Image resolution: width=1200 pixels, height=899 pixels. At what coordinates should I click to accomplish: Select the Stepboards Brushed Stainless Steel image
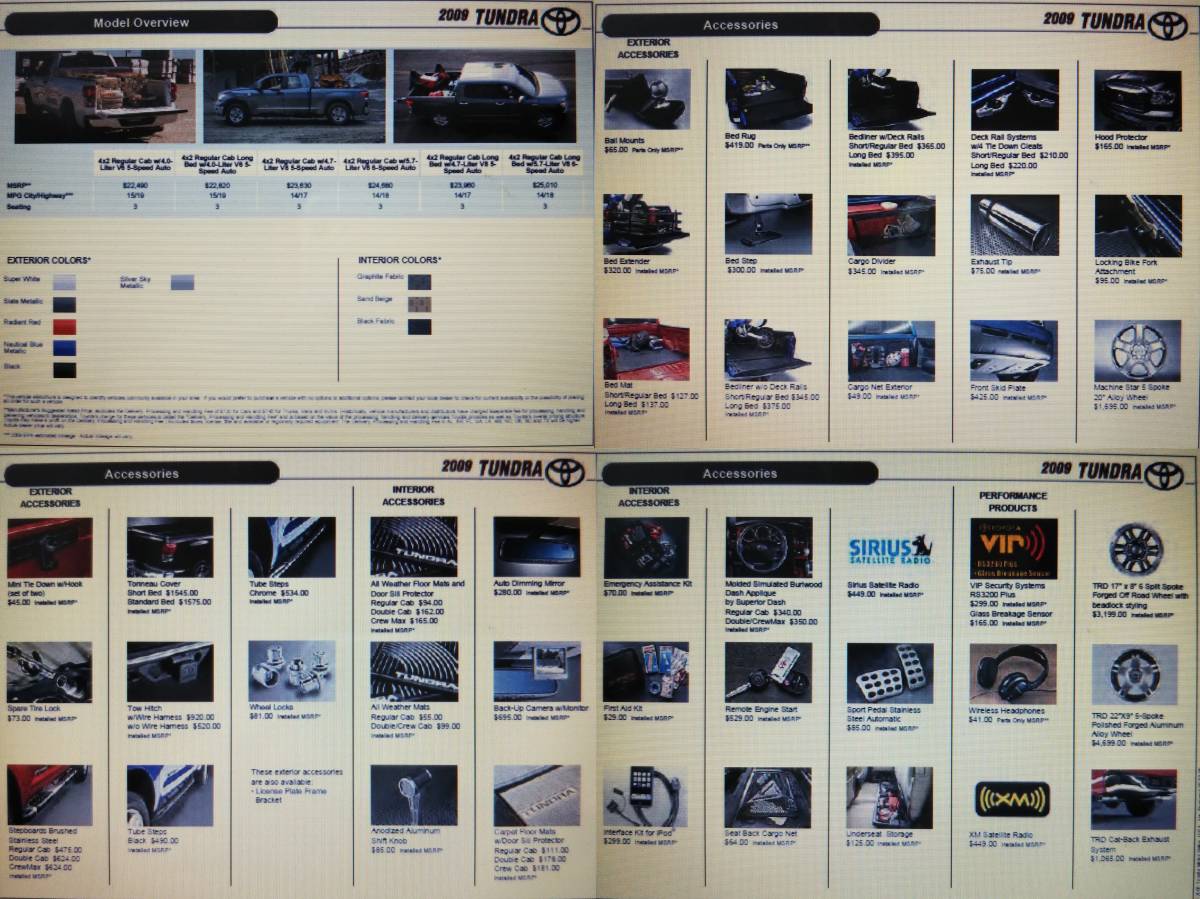[x=49, y=796]
